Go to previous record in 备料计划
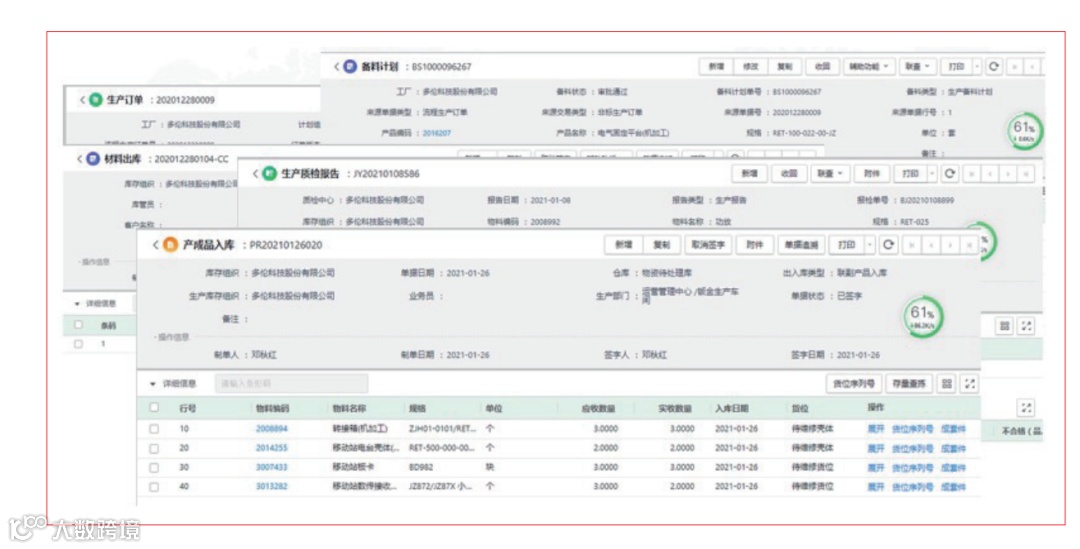Image resolution: width=1080 pixels, height=549 pixels. (x=1032, y=66)
